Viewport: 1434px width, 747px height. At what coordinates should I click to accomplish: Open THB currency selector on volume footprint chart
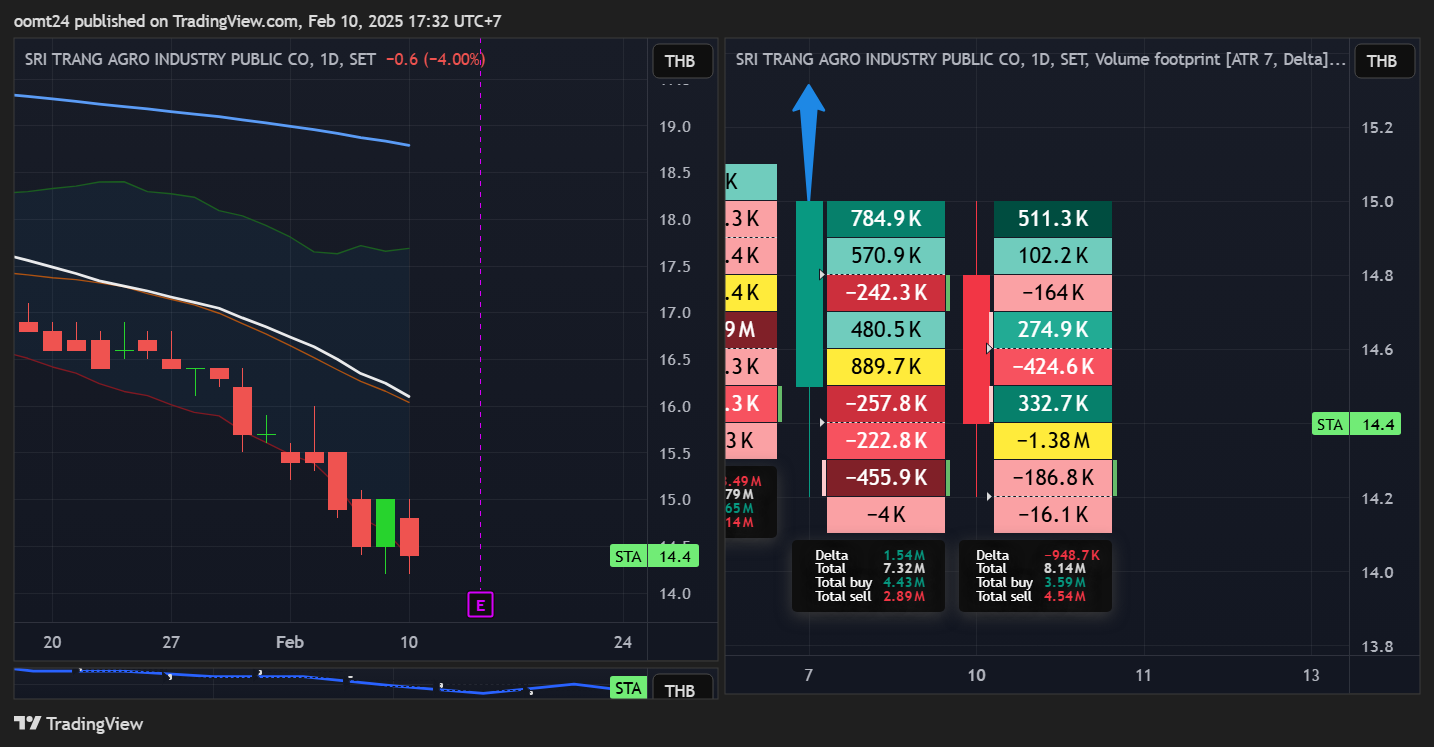(1384, 61)
